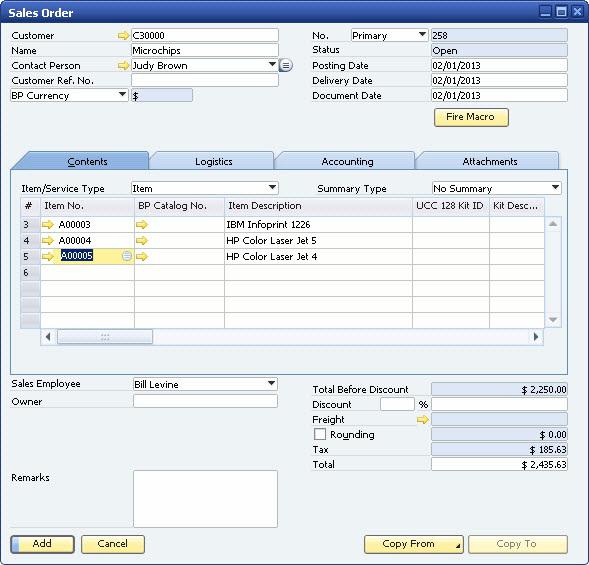The image size is (589, 565).
Task: Open the Customer link arrow next to C30000
Action: [x=123, y=36]
